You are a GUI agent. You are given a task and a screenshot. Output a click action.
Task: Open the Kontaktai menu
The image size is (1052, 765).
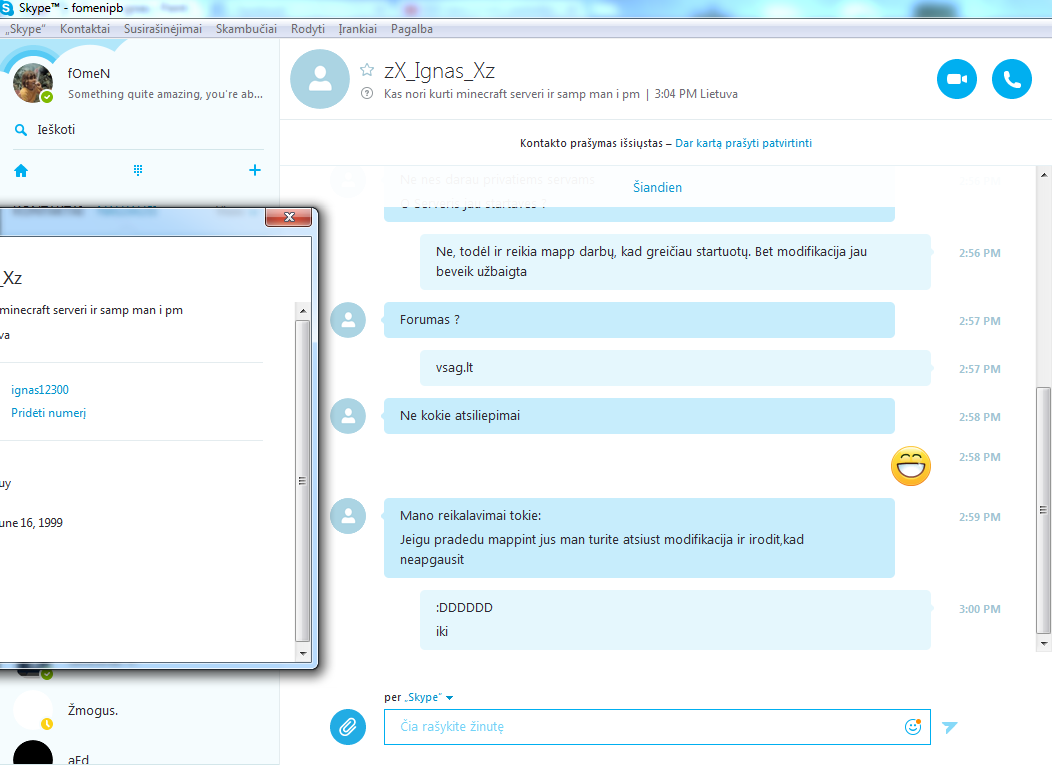[x=85, y=29]
